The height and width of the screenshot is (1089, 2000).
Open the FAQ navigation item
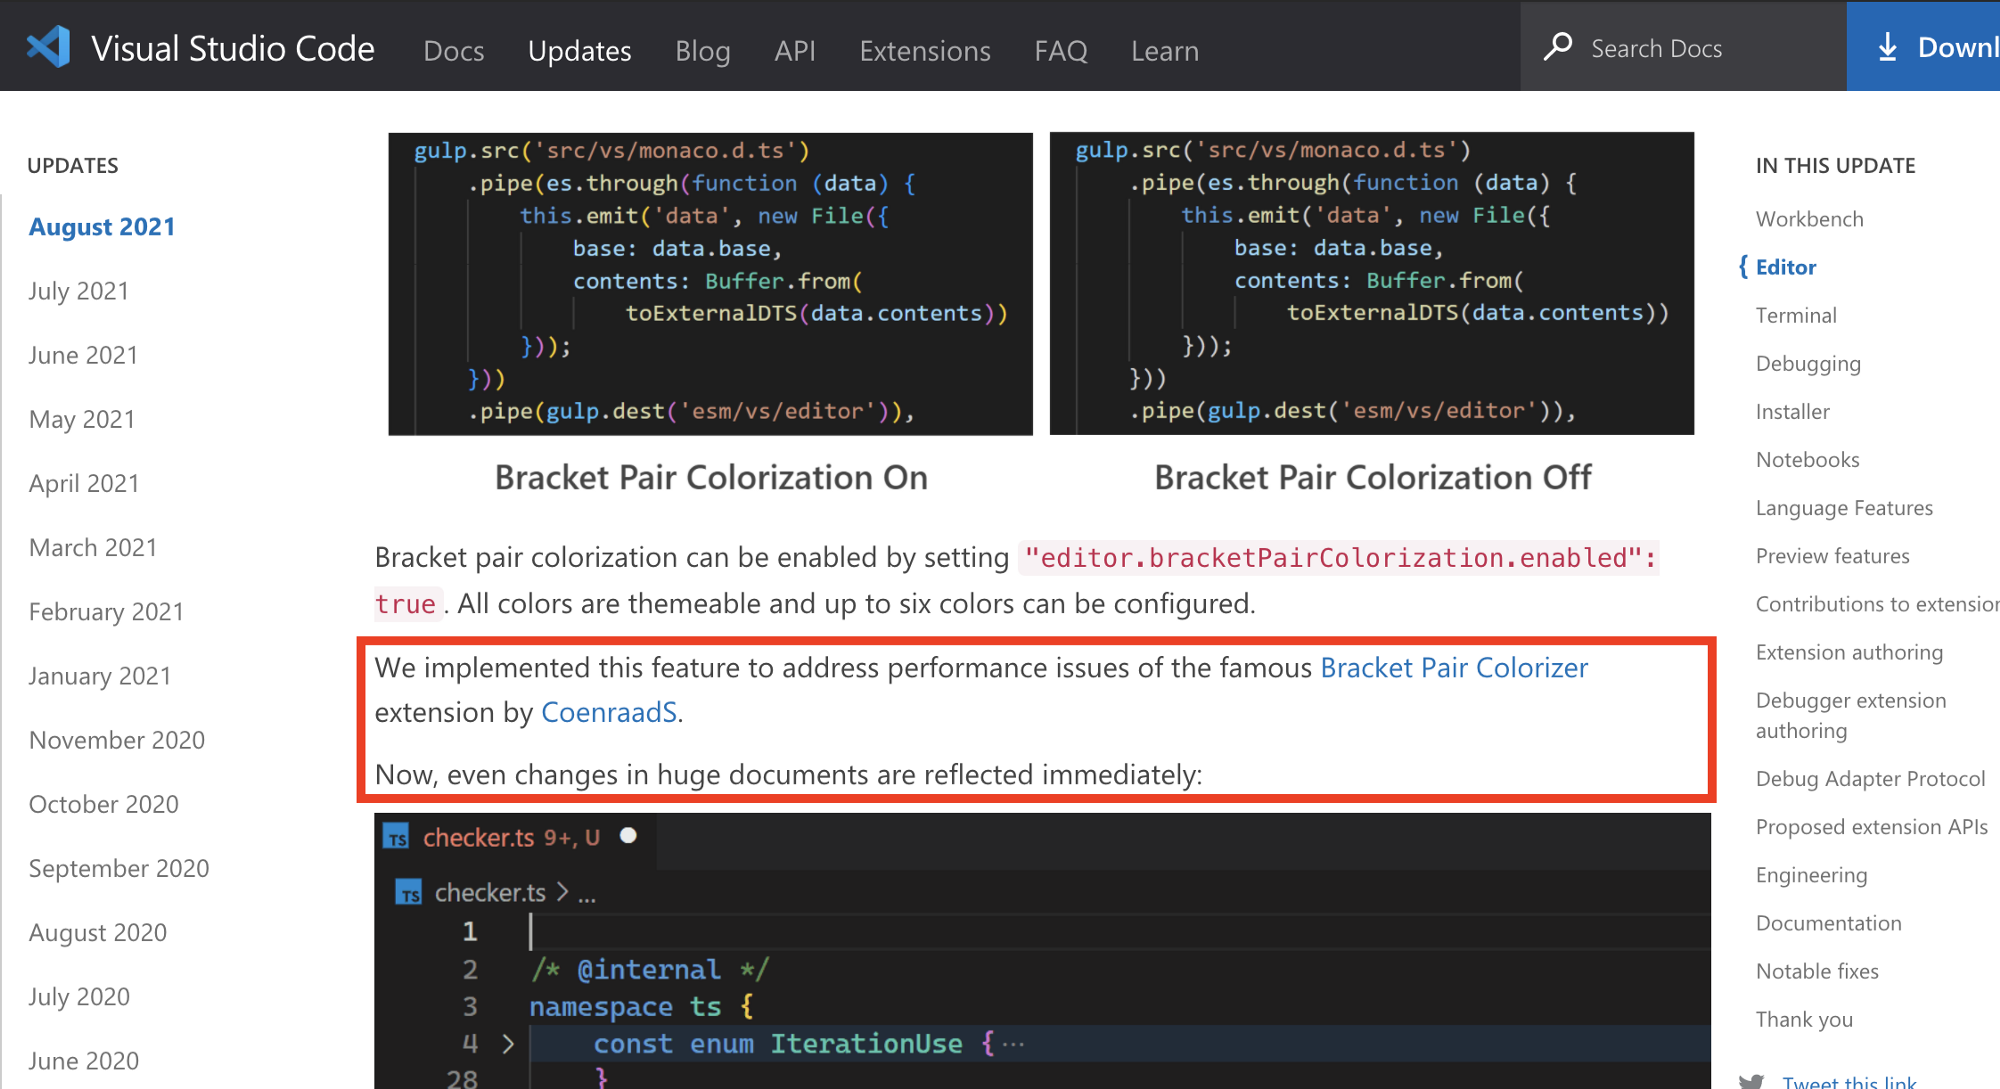pyautogui.click(x=1060, y=50)
